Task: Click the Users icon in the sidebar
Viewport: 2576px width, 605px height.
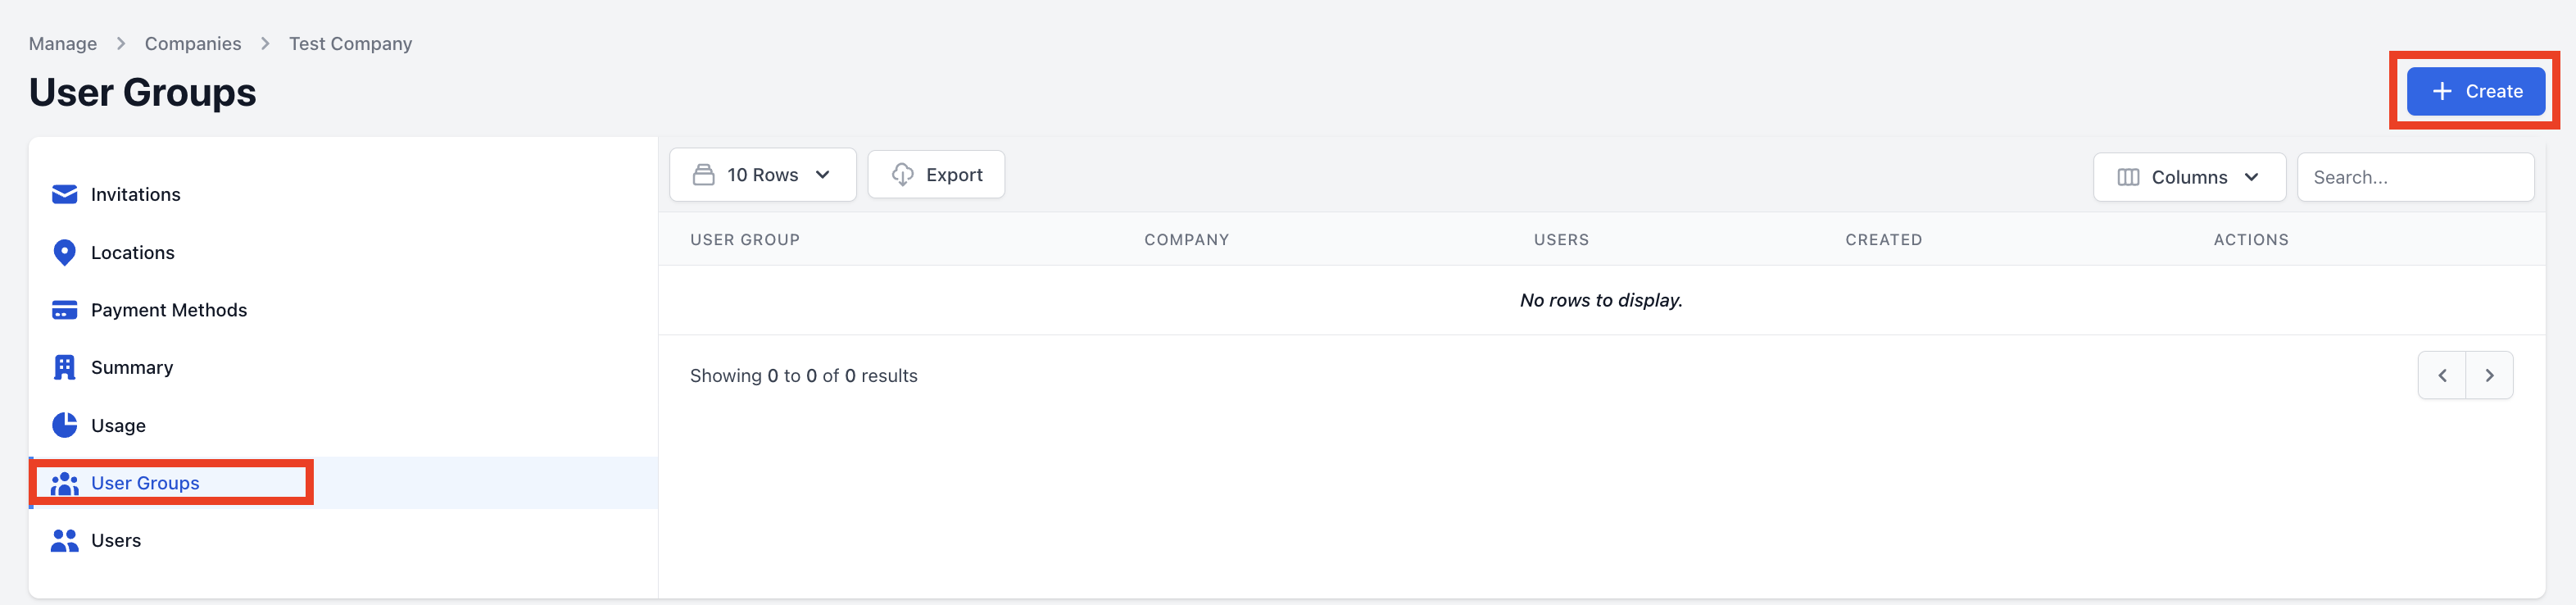Action: (64, 540)
